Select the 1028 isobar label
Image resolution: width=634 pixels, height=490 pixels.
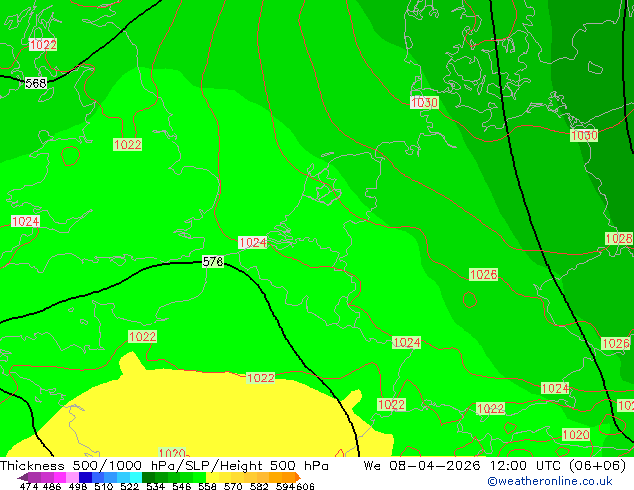619,239
